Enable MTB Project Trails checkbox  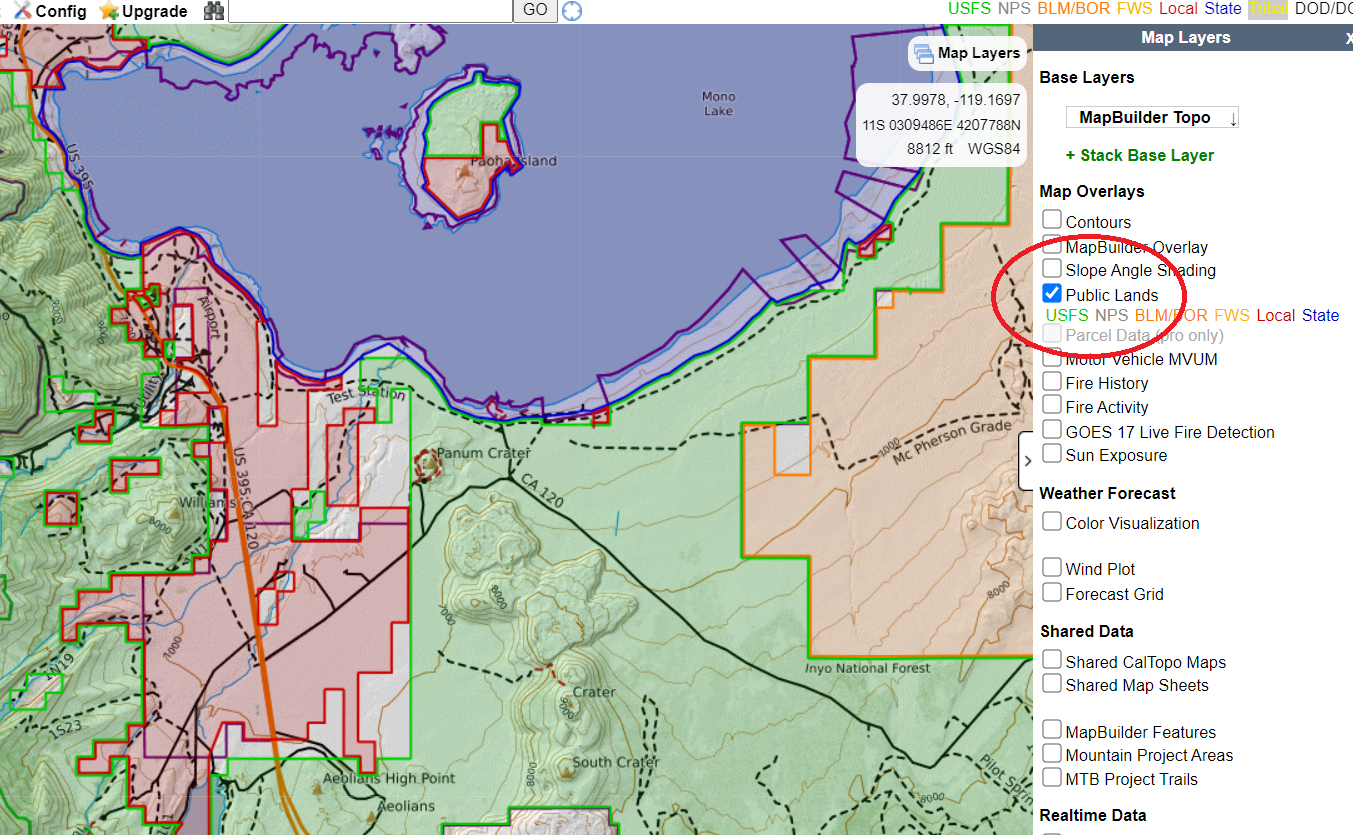tap(1052, 777)
